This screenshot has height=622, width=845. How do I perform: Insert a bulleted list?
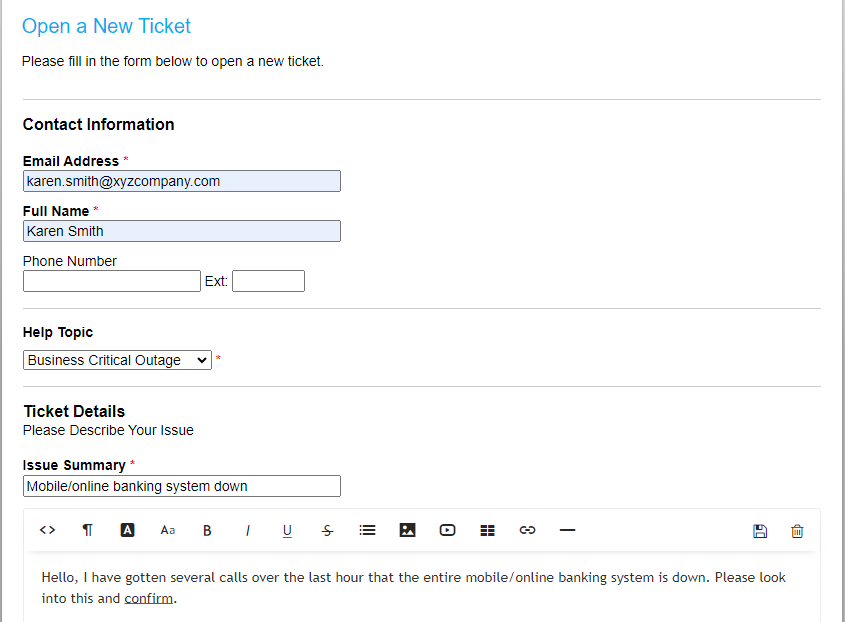pos(367,530)
